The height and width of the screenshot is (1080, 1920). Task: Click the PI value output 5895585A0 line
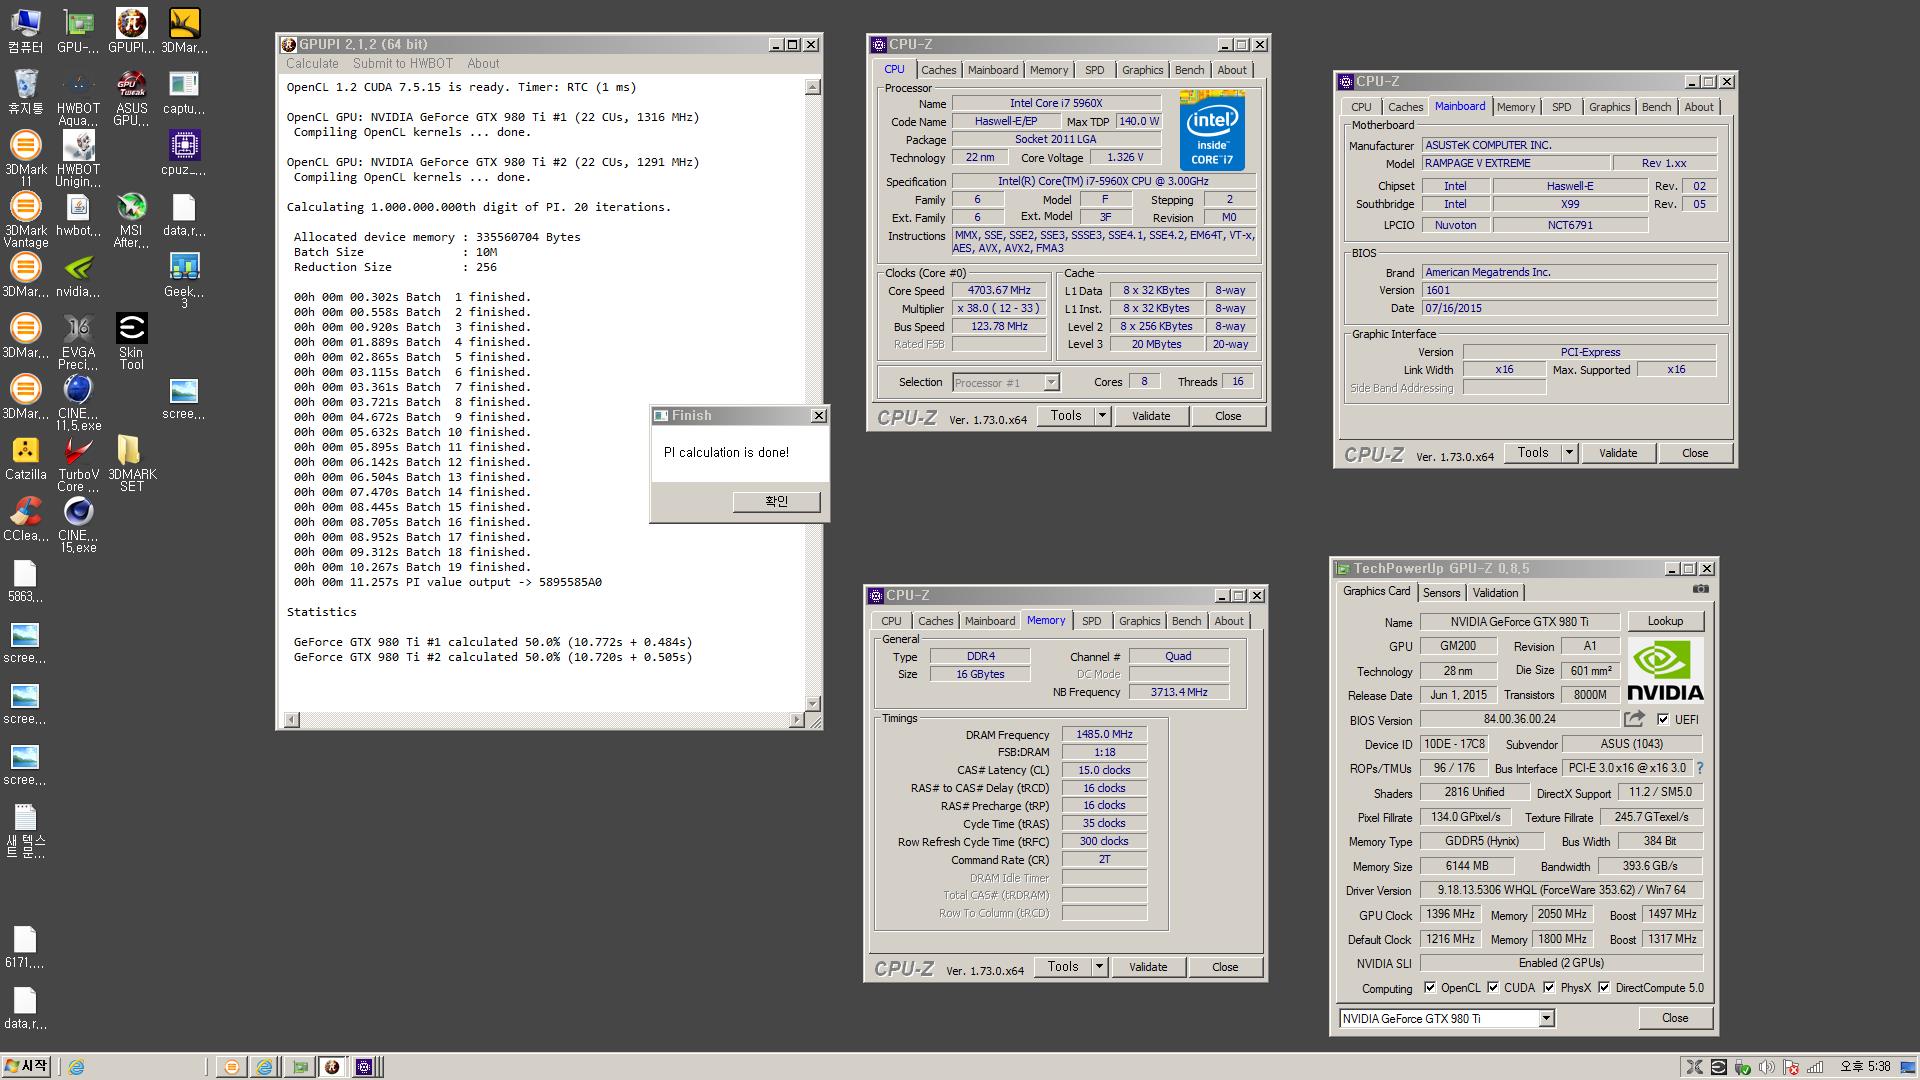tap(447, 582)
